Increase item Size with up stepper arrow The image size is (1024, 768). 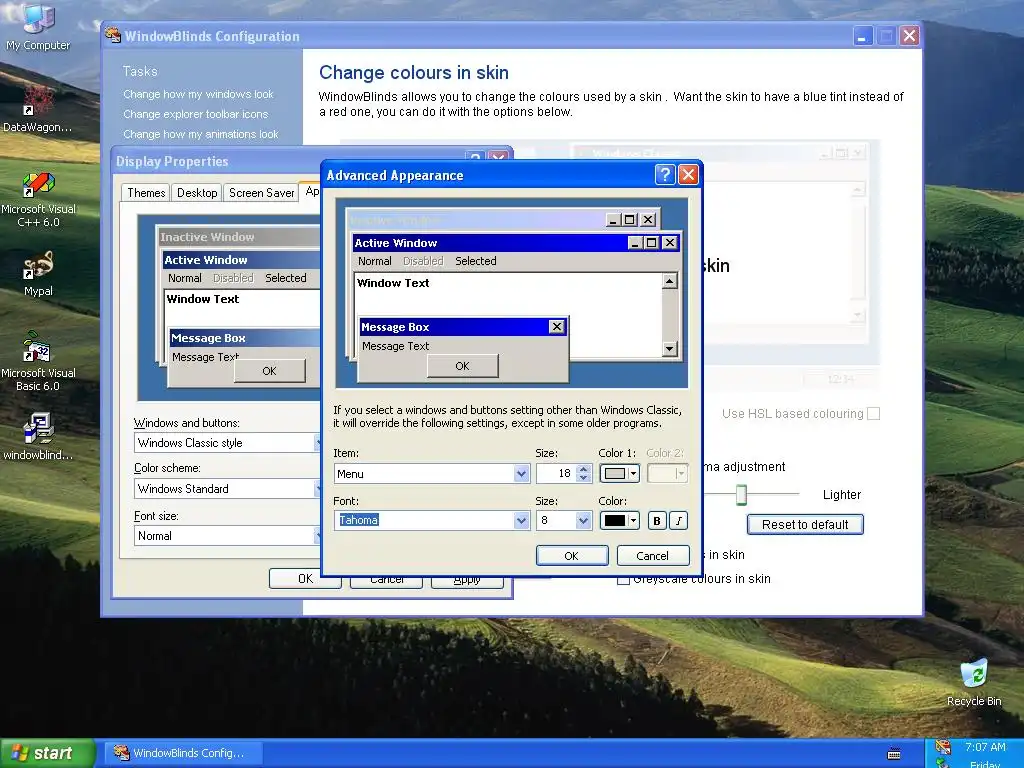[x=584, y=469]
